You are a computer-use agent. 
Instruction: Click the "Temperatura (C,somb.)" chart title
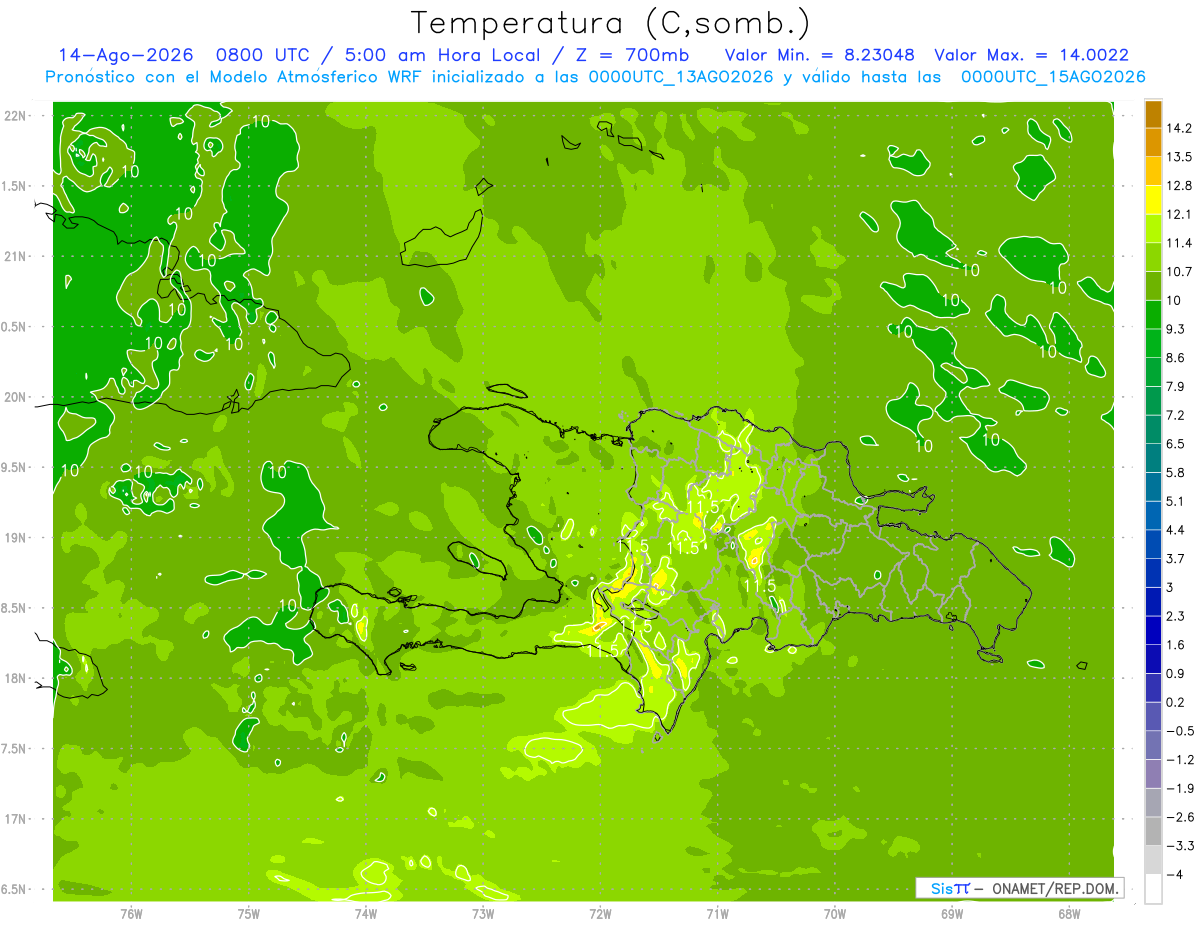pos(611,23)
